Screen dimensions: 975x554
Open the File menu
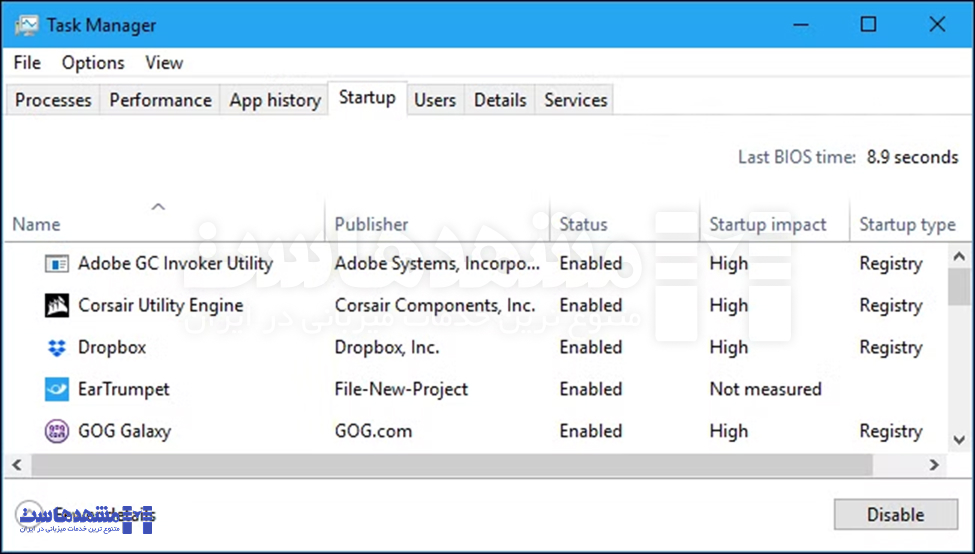[x=27, y=63]
